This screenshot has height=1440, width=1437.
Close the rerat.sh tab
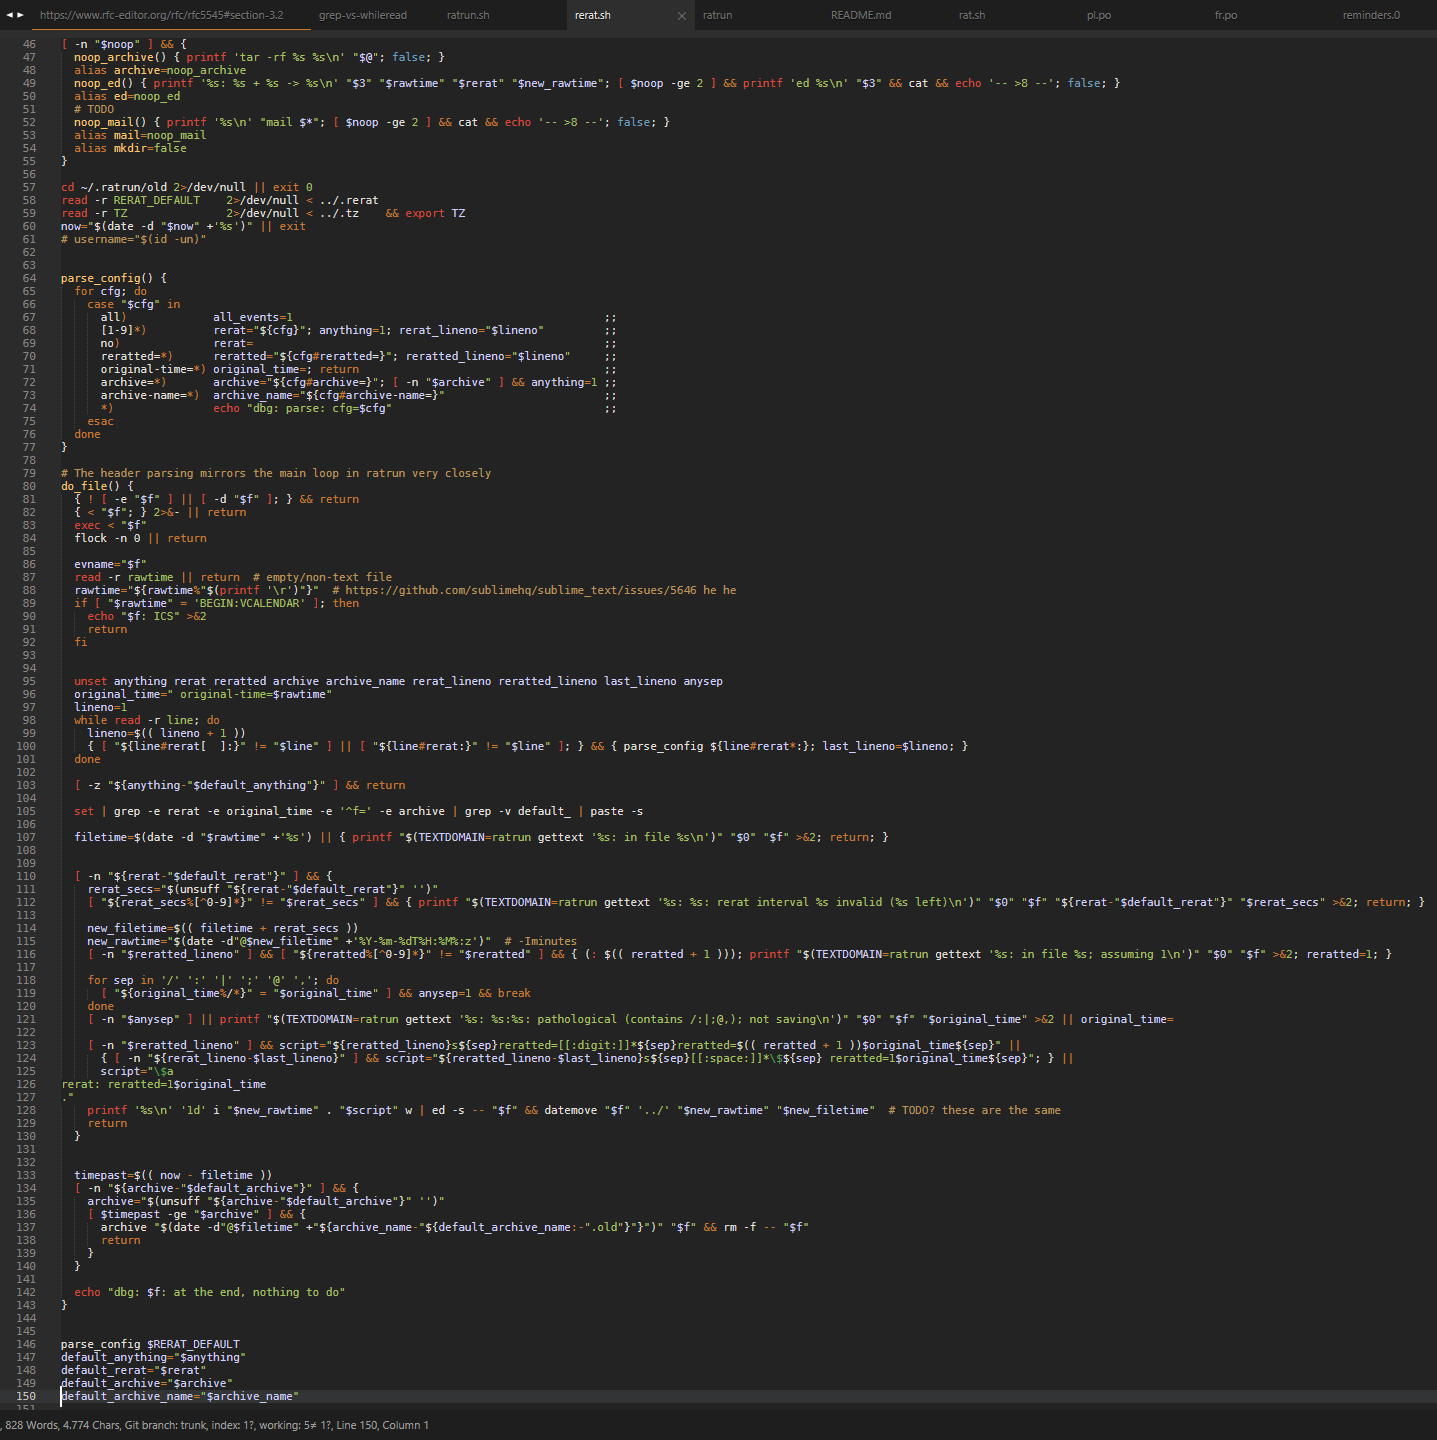point(682,16)
